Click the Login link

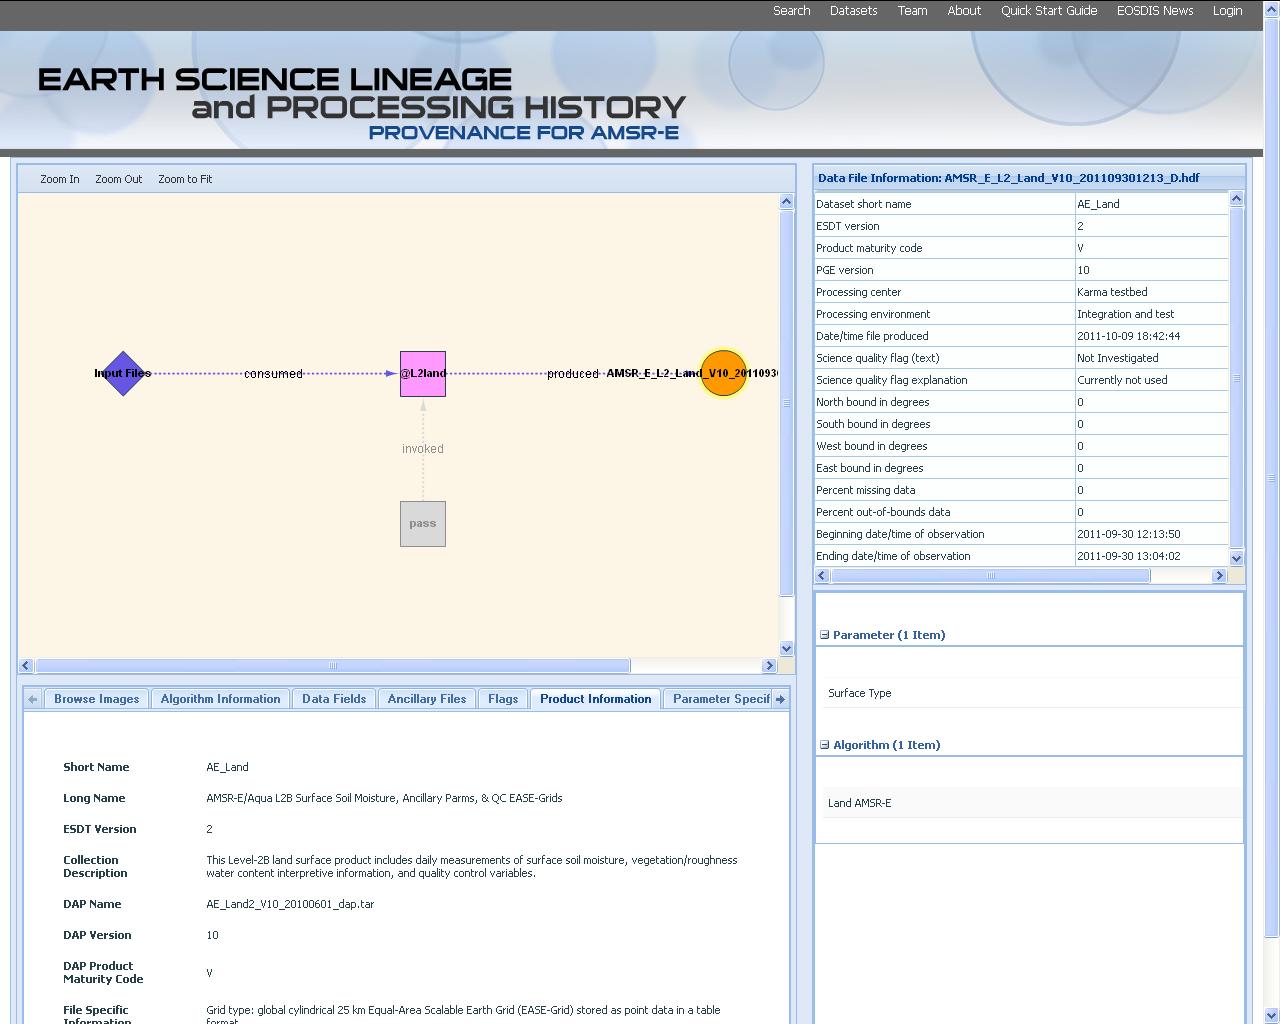[1227, 11]
